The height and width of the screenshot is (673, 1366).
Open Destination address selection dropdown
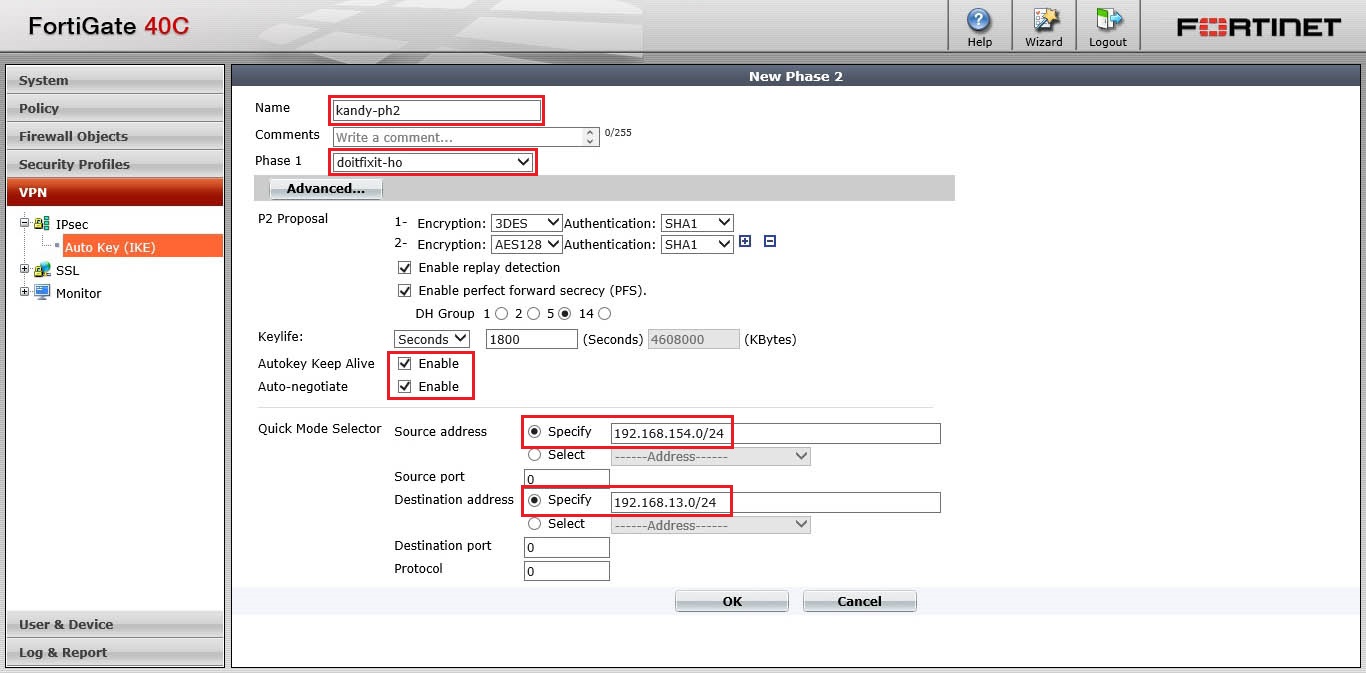711,525
